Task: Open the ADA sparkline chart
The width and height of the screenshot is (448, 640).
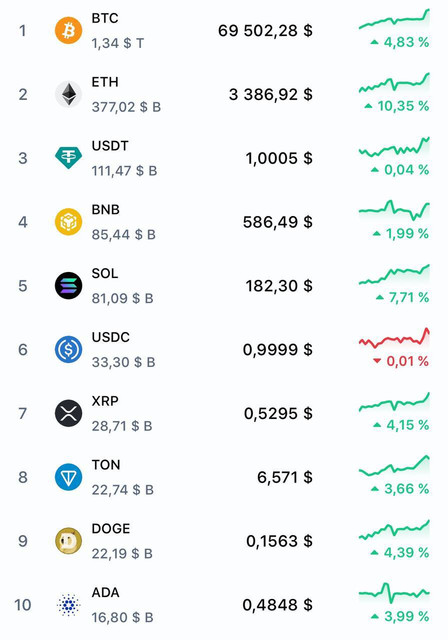Action: (x=394, y=593)
